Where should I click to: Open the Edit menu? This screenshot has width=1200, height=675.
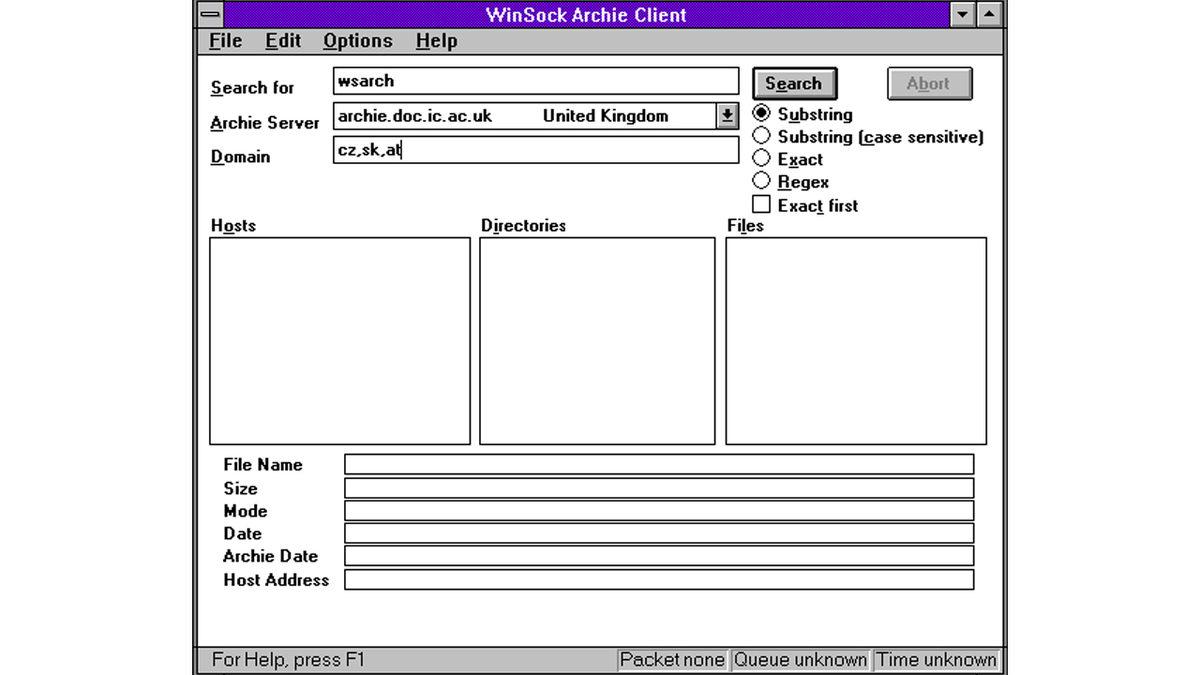[283, 41]
